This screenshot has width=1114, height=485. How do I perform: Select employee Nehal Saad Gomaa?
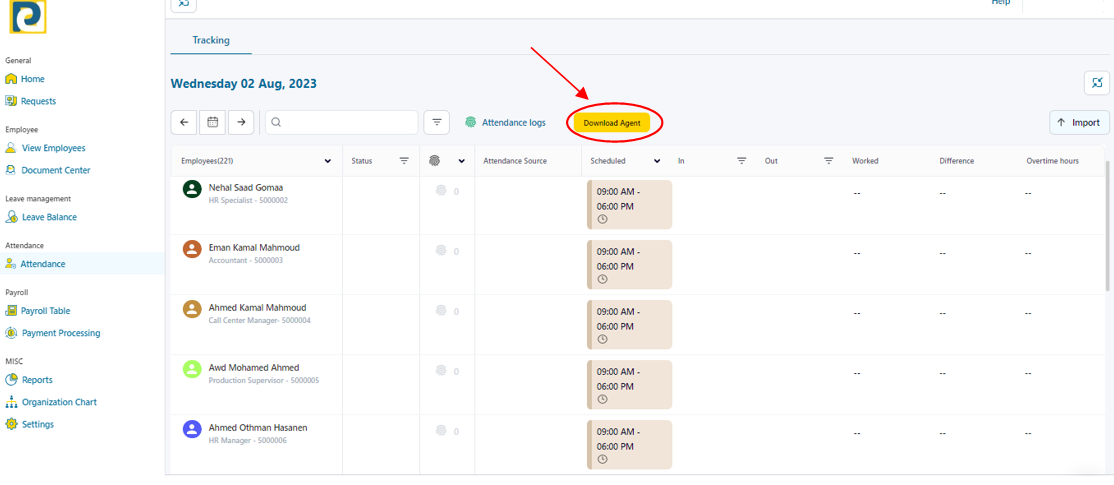246,187
